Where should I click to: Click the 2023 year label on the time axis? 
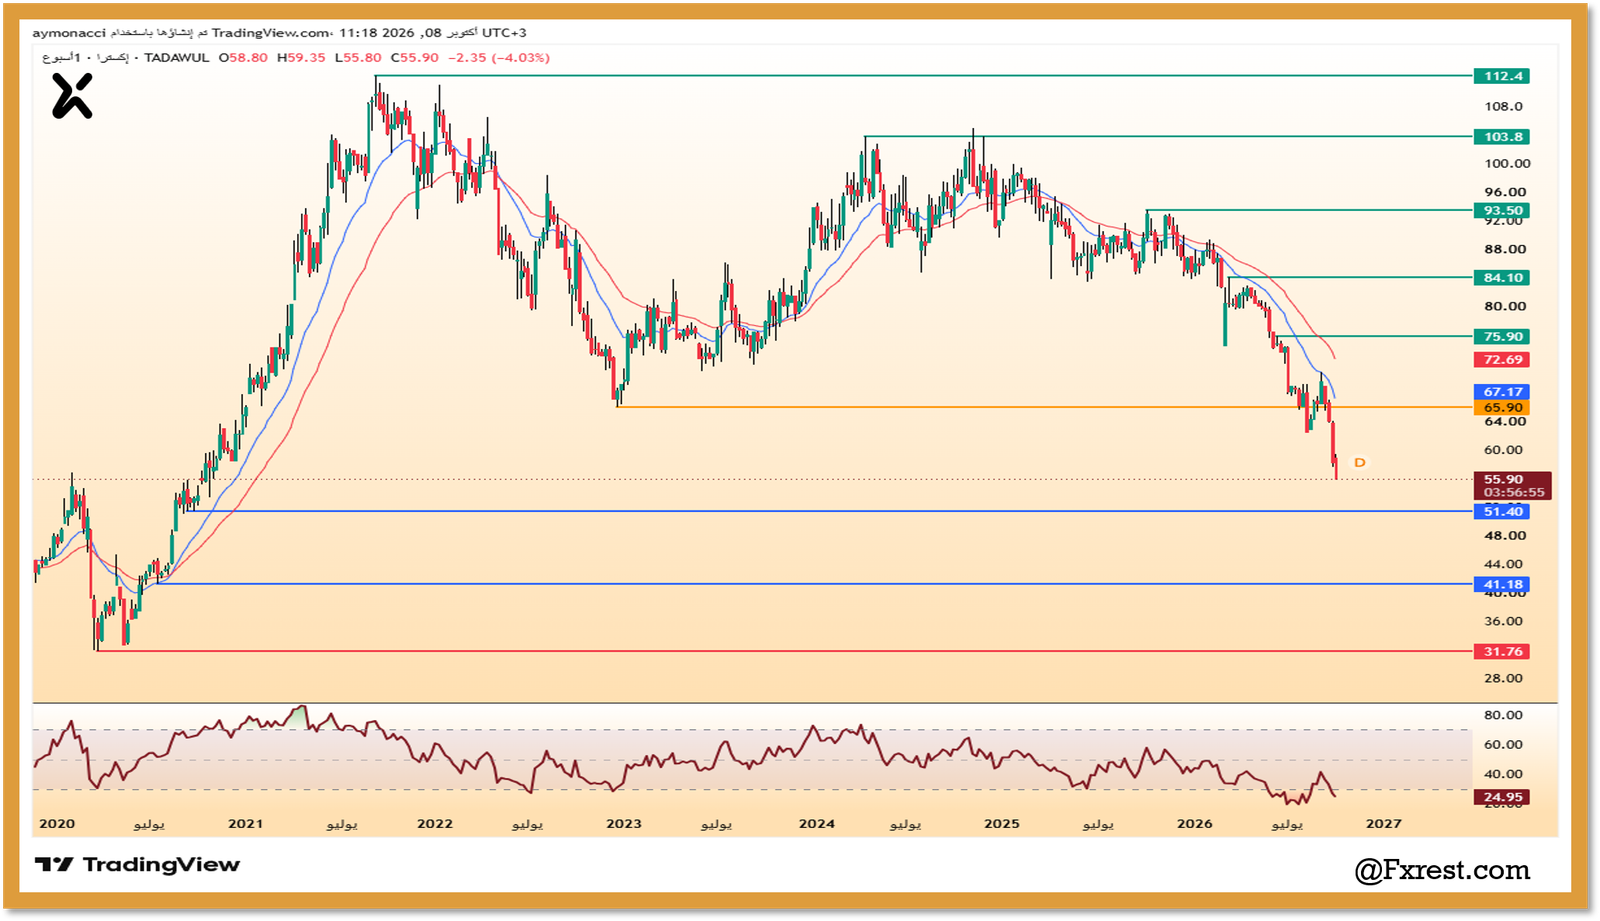624,824
